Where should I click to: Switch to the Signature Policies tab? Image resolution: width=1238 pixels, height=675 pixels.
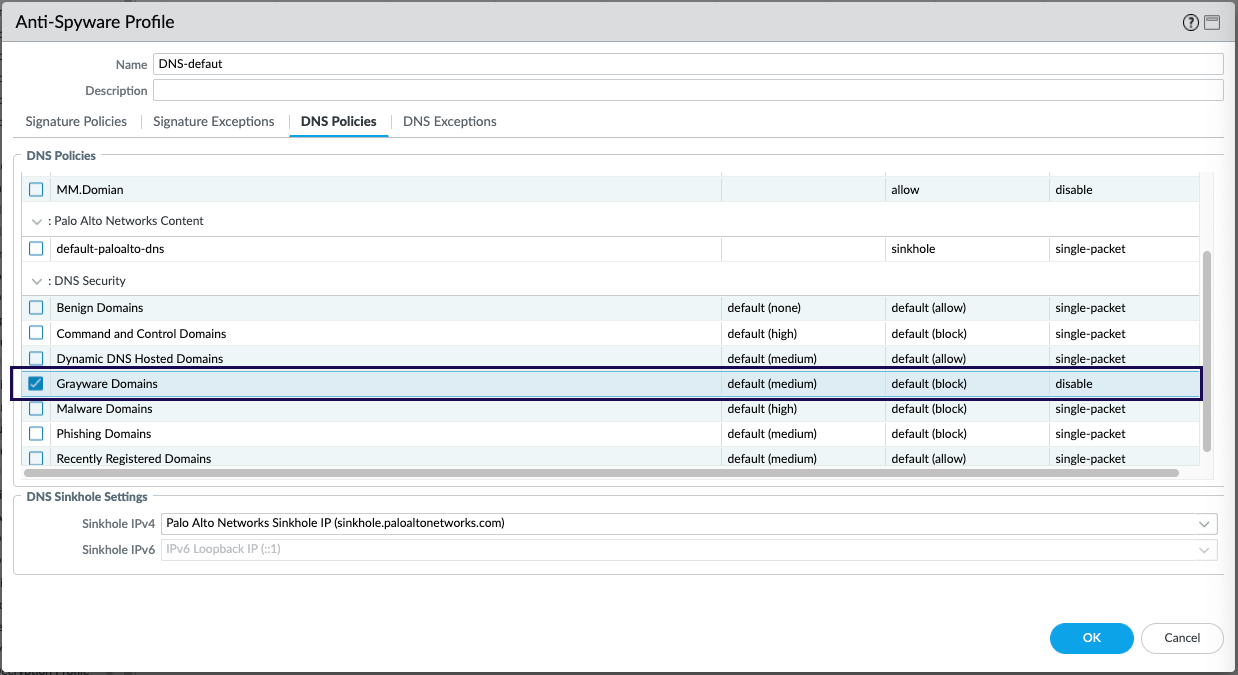tap(76, 122)
